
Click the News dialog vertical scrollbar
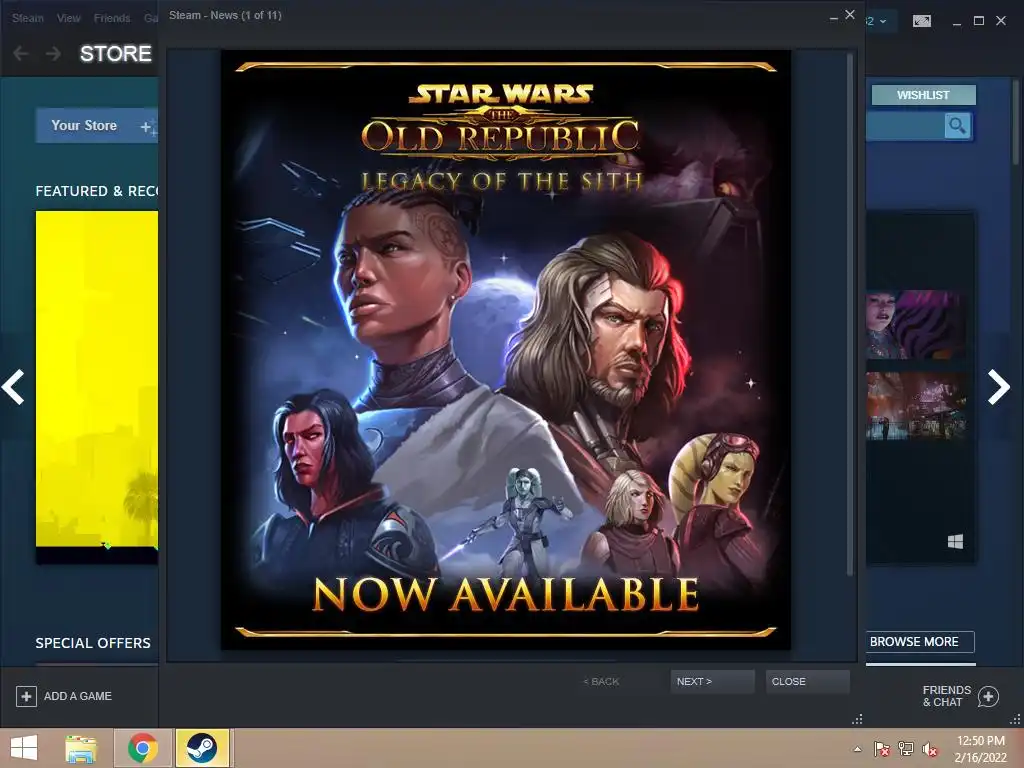point(850,313)
